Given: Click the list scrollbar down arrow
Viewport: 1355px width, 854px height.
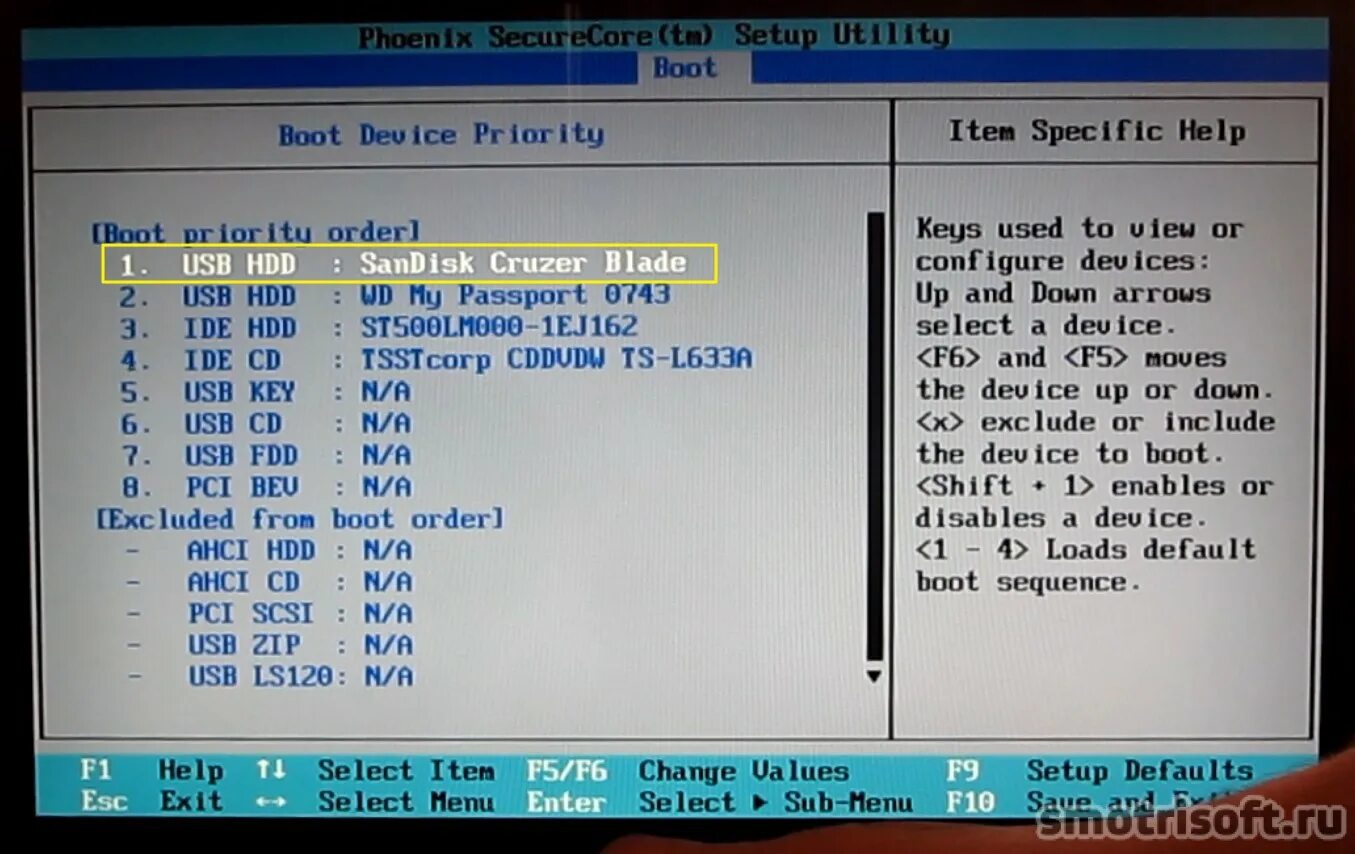Looking at the screenshot, I should (874, 677).
